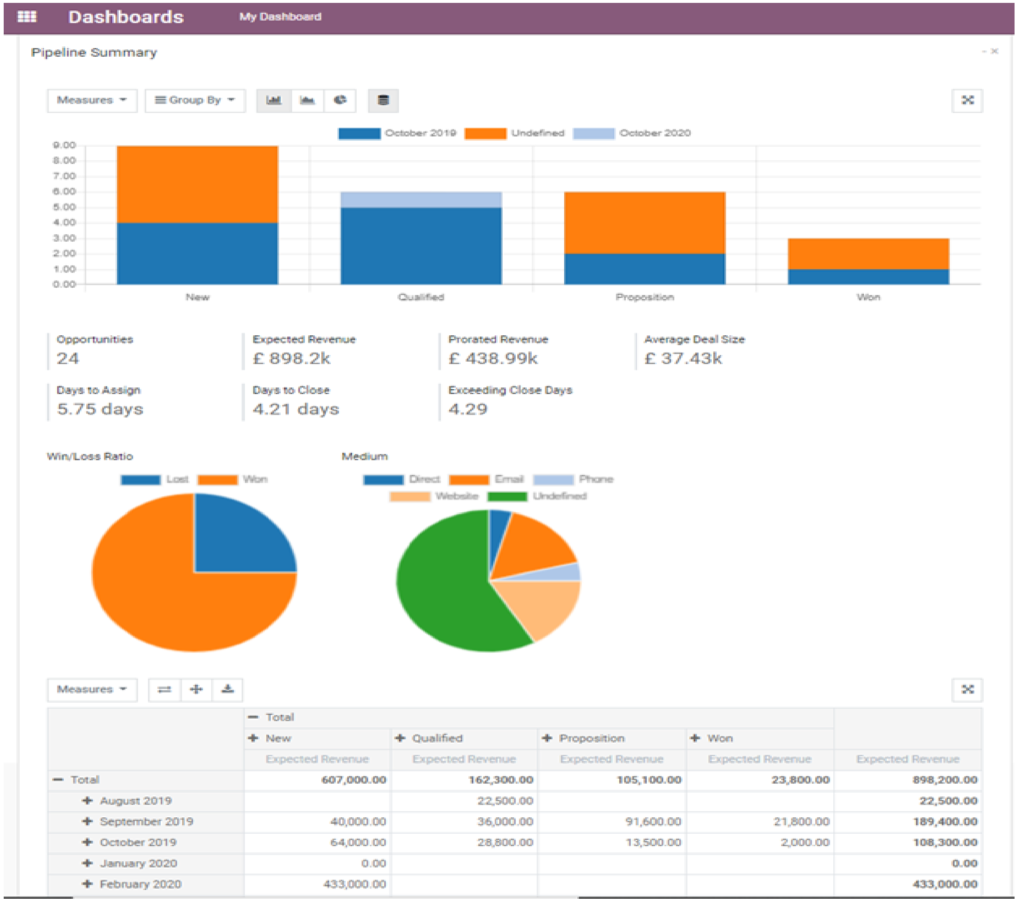The width and height of the screenshot is (1024, 904).
Task: Expand the Pipeline Summary graph to fullscreen
Action: click(x=967, y=100)
